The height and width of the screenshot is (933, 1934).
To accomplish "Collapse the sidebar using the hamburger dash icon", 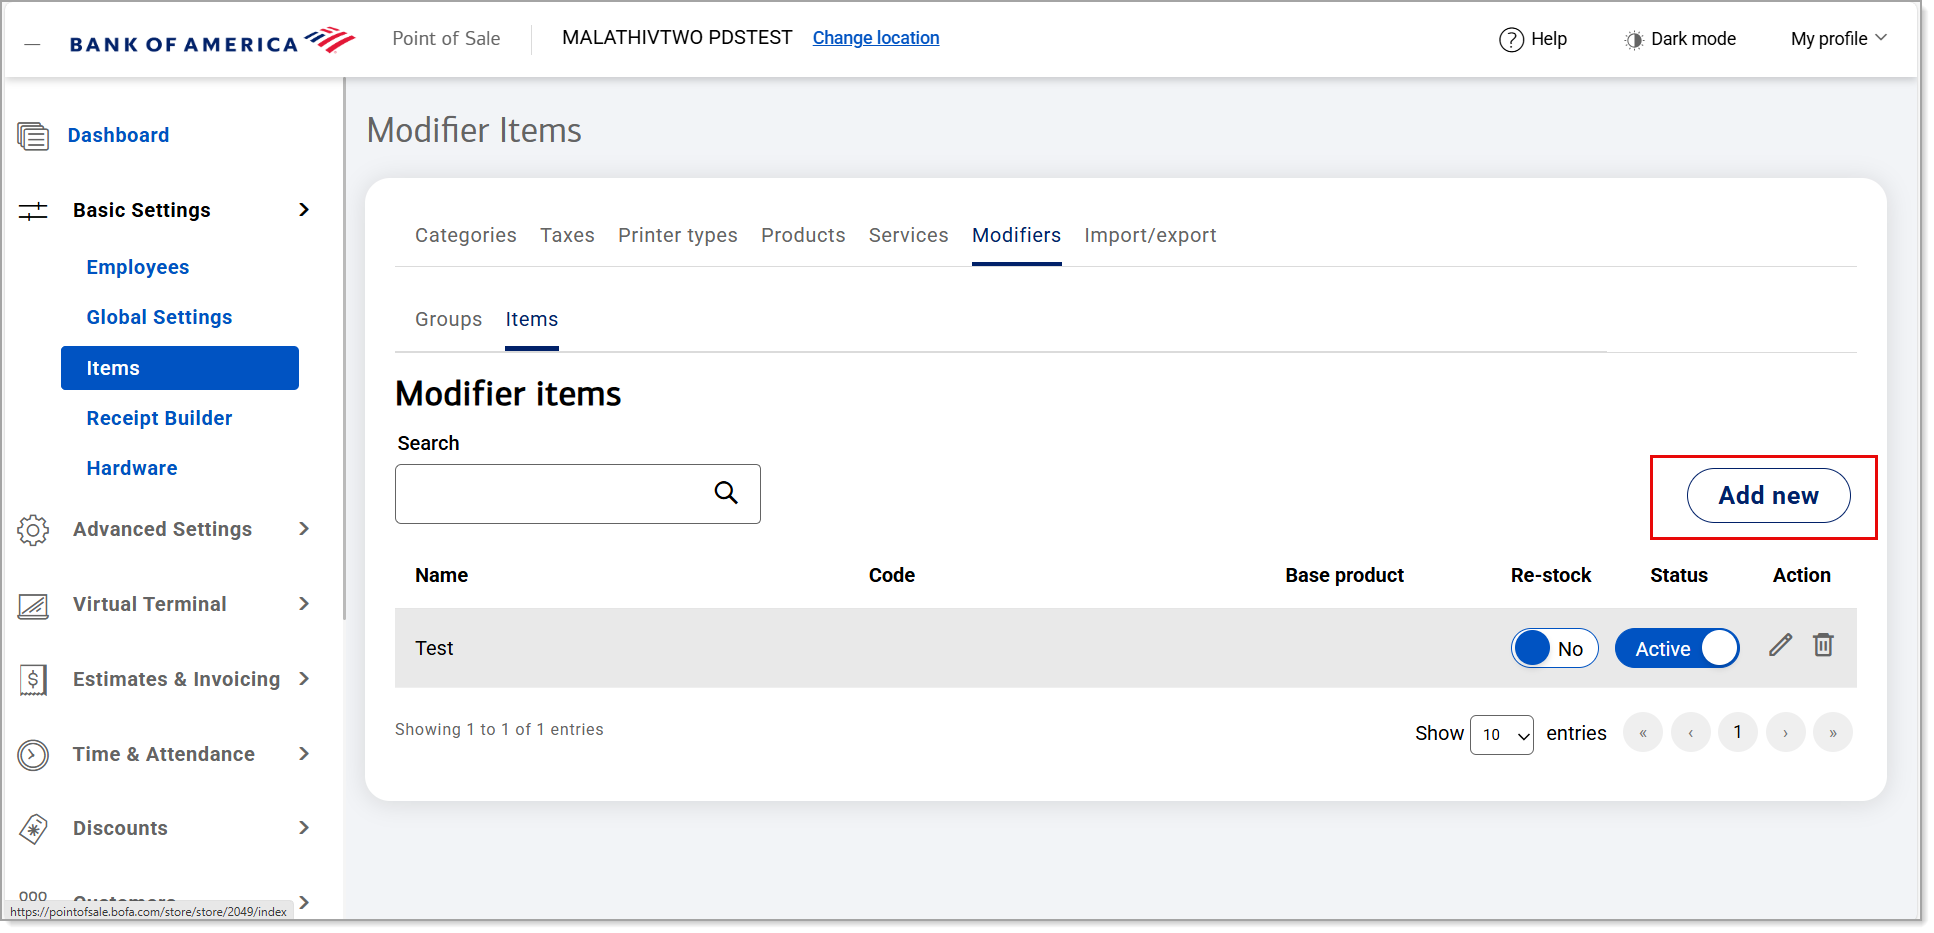I will (x=32, y=44).
